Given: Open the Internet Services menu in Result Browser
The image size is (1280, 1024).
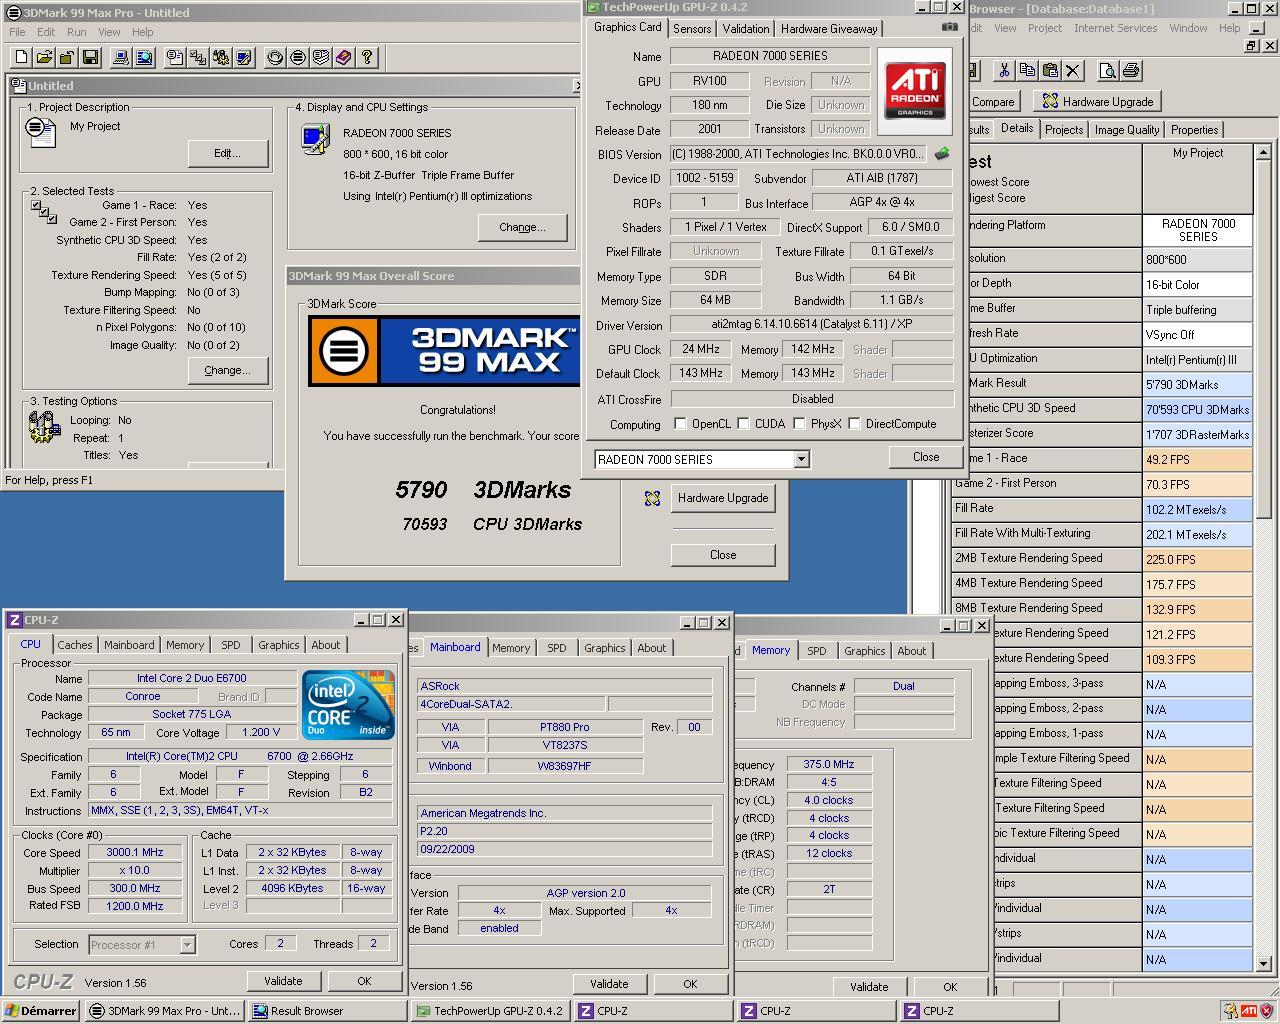Looking at the screenshot, I should click(1115, 28).
